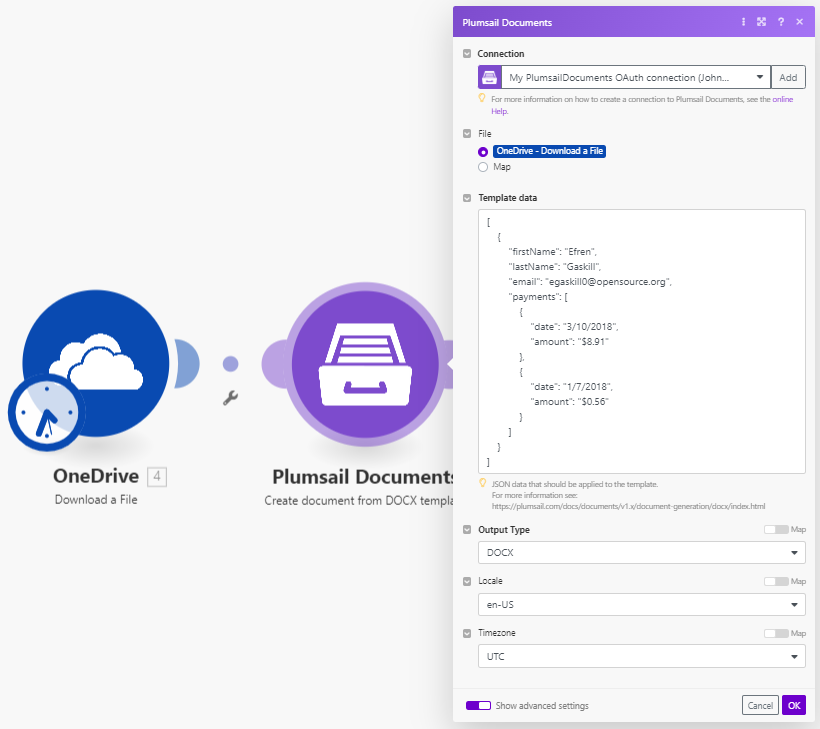This screenshot has width=820, height=729.
Task: Click the "firstName": "Efren" line
Action: point(552,252)
